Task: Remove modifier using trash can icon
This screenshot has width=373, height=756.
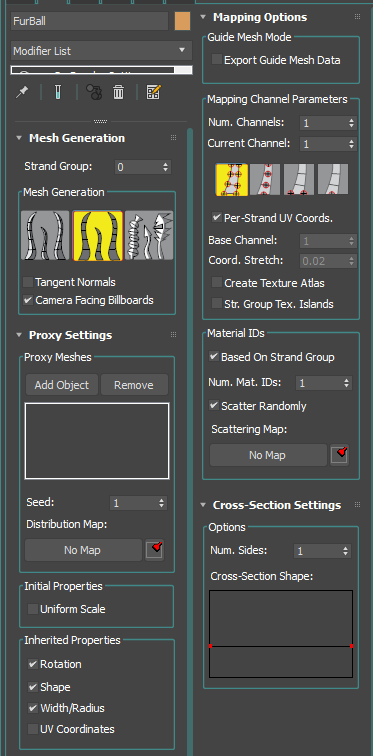Action: tap(118, 92)
